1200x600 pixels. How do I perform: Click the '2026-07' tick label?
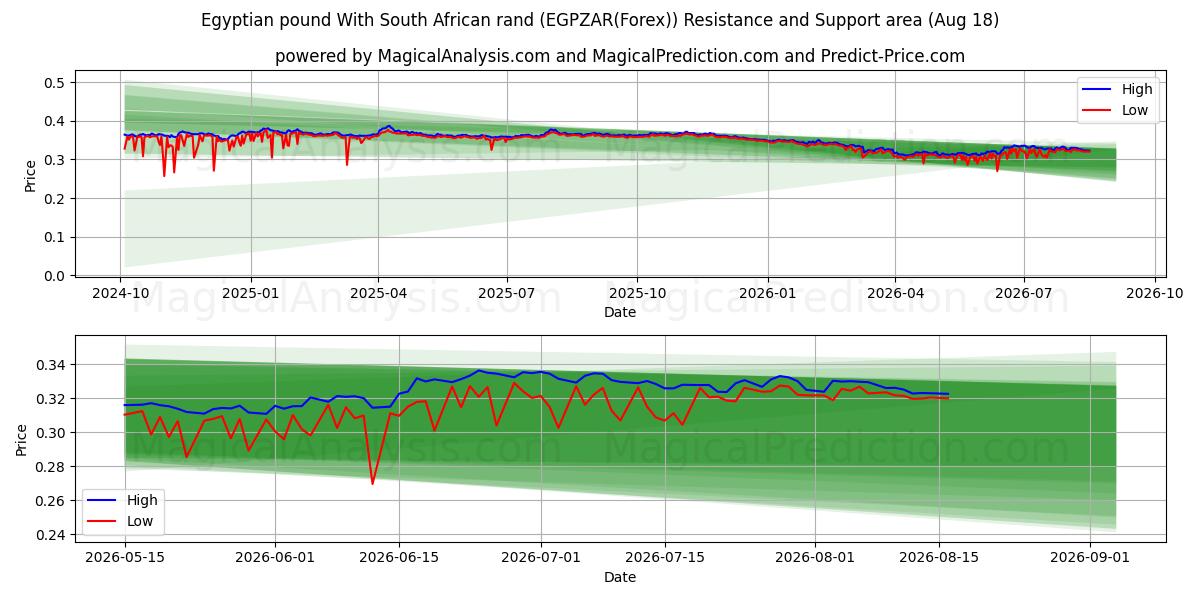(x=1023, y=293)
